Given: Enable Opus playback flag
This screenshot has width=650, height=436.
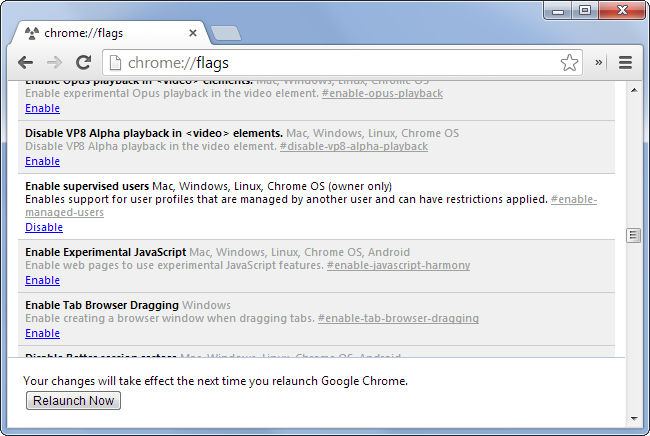Looking at the screenshot, I should [x=42, y=108].
